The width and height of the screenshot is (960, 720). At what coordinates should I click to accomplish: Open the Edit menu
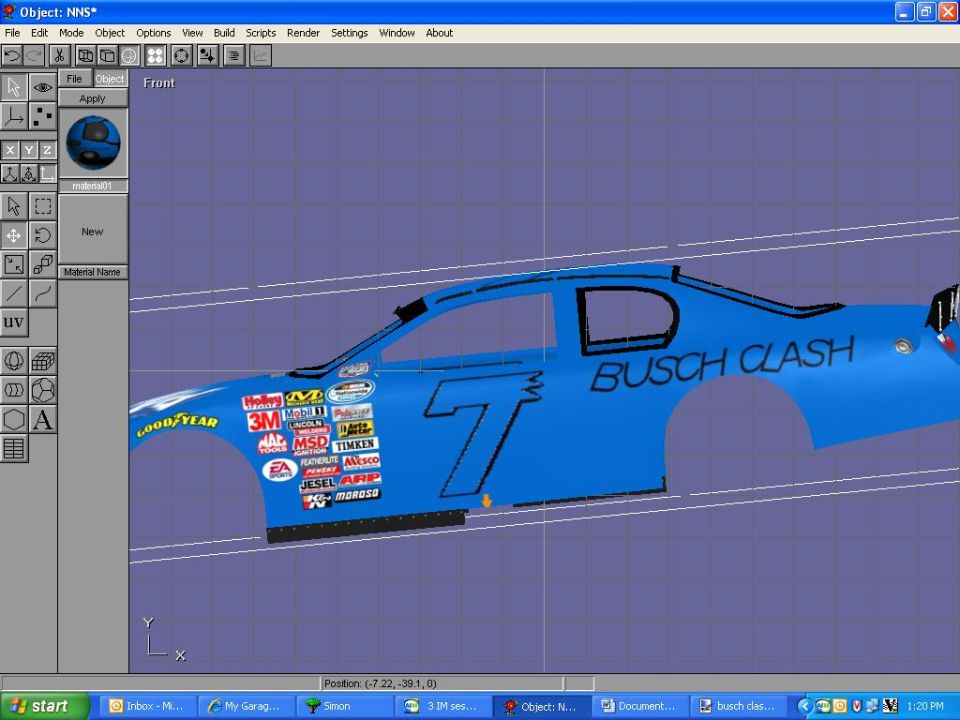pos(39,33)
